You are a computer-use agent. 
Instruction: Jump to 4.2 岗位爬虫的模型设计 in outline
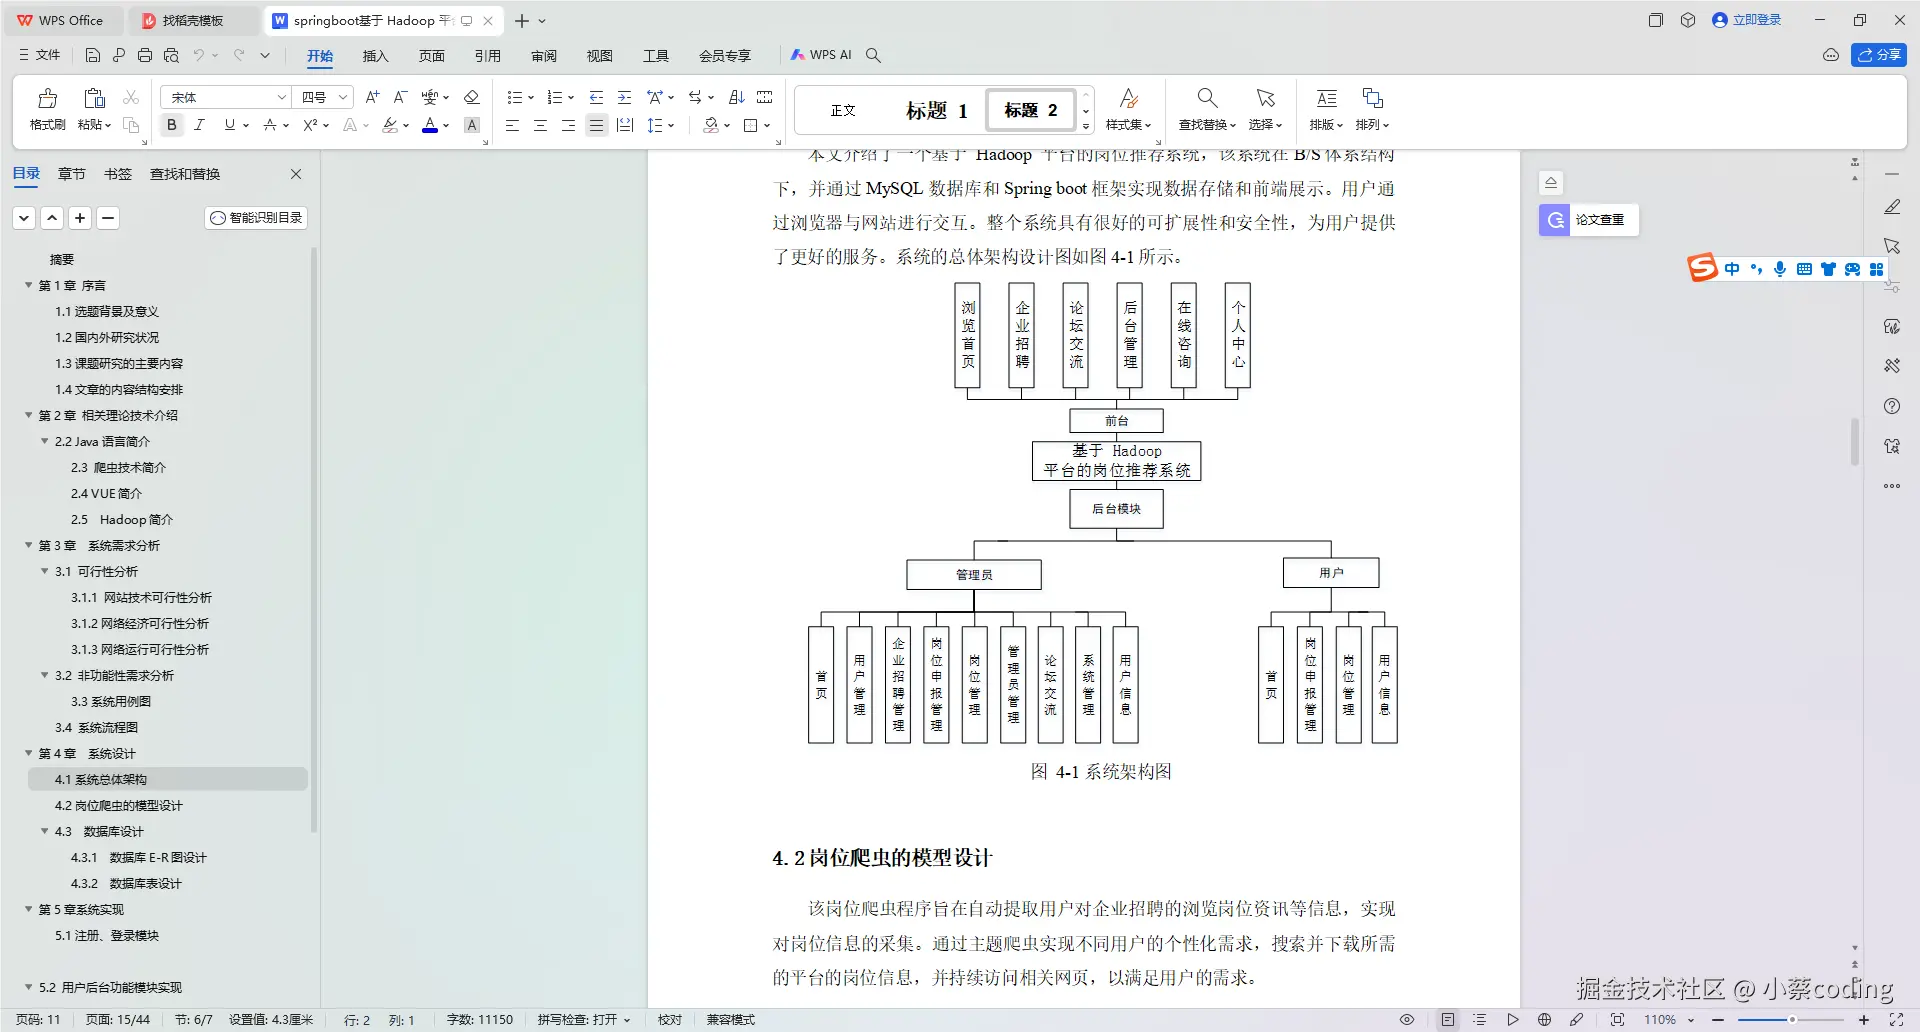click(118, 805)
